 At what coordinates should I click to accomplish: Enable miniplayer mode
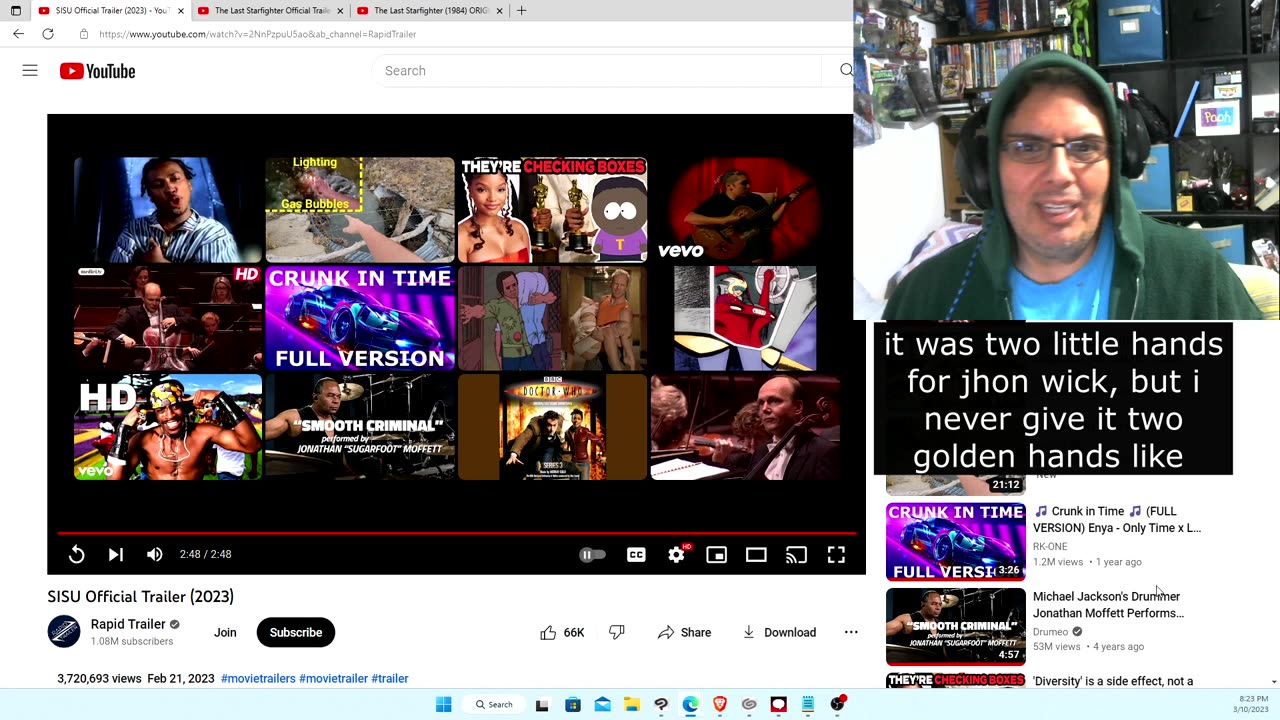point(716,555)
